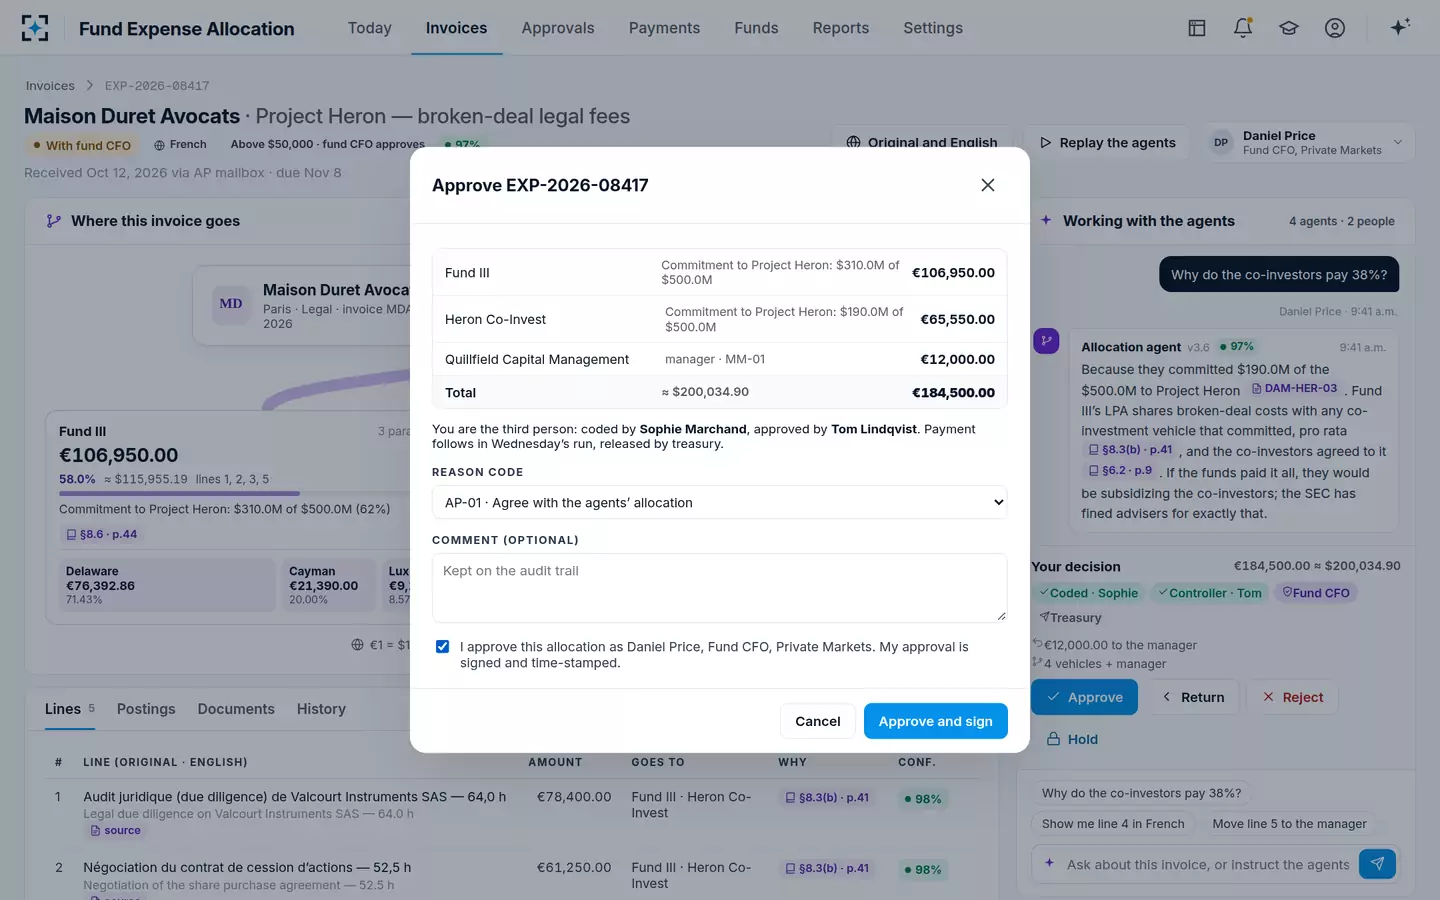Click the Delaware €76,392.86 vehicle card
This screenshot has width=1440, height=900.
[x=166, y=585]
